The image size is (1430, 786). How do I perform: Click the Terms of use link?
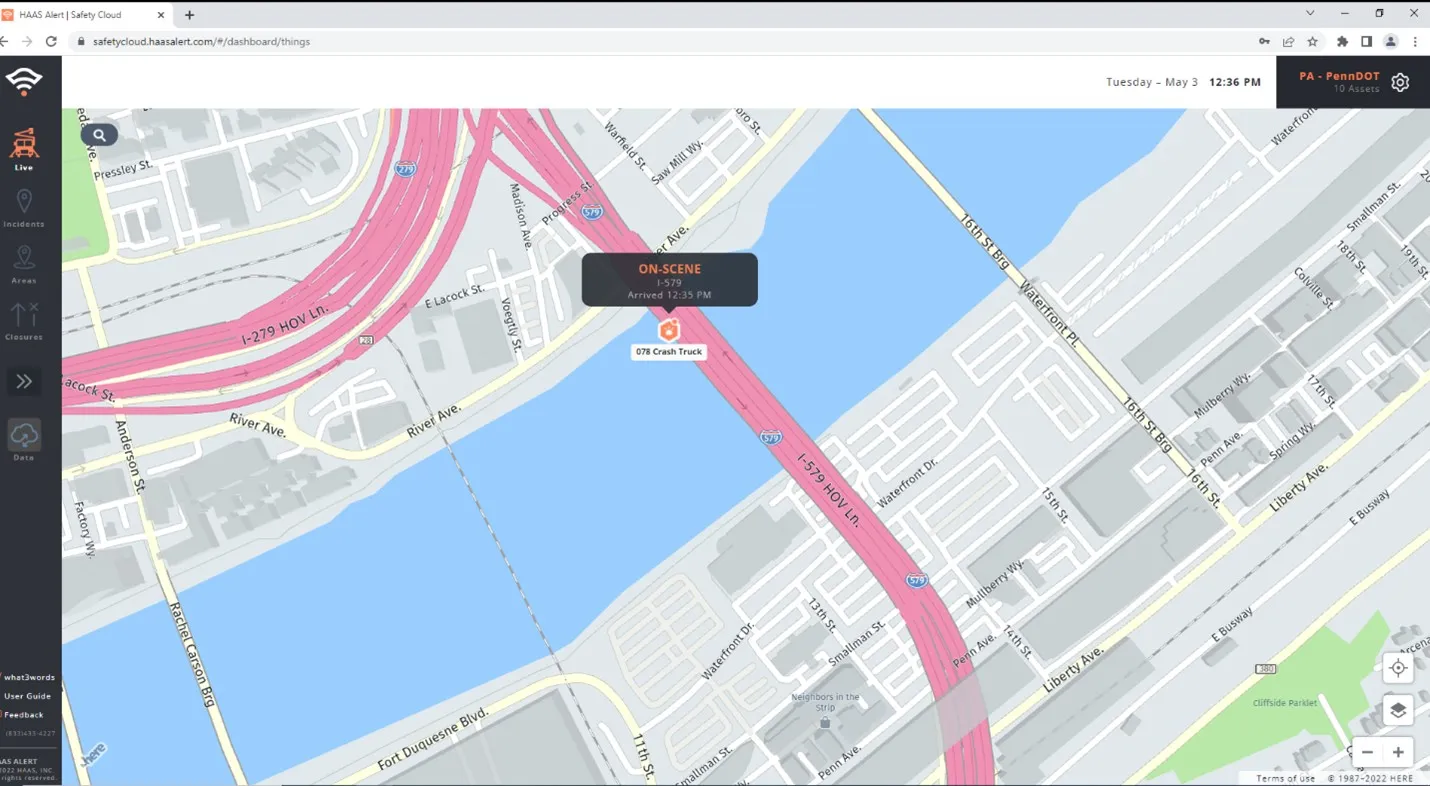coord(1286,778)
